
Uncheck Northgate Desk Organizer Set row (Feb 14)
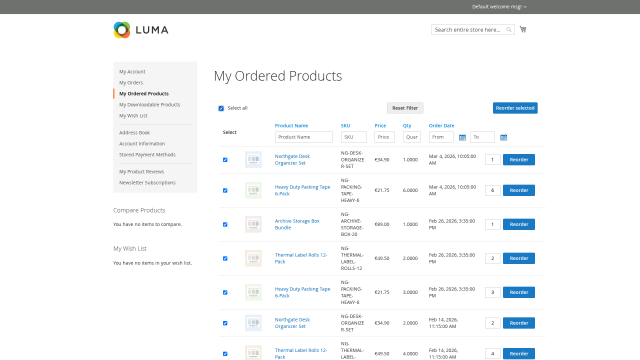(225, 323)
